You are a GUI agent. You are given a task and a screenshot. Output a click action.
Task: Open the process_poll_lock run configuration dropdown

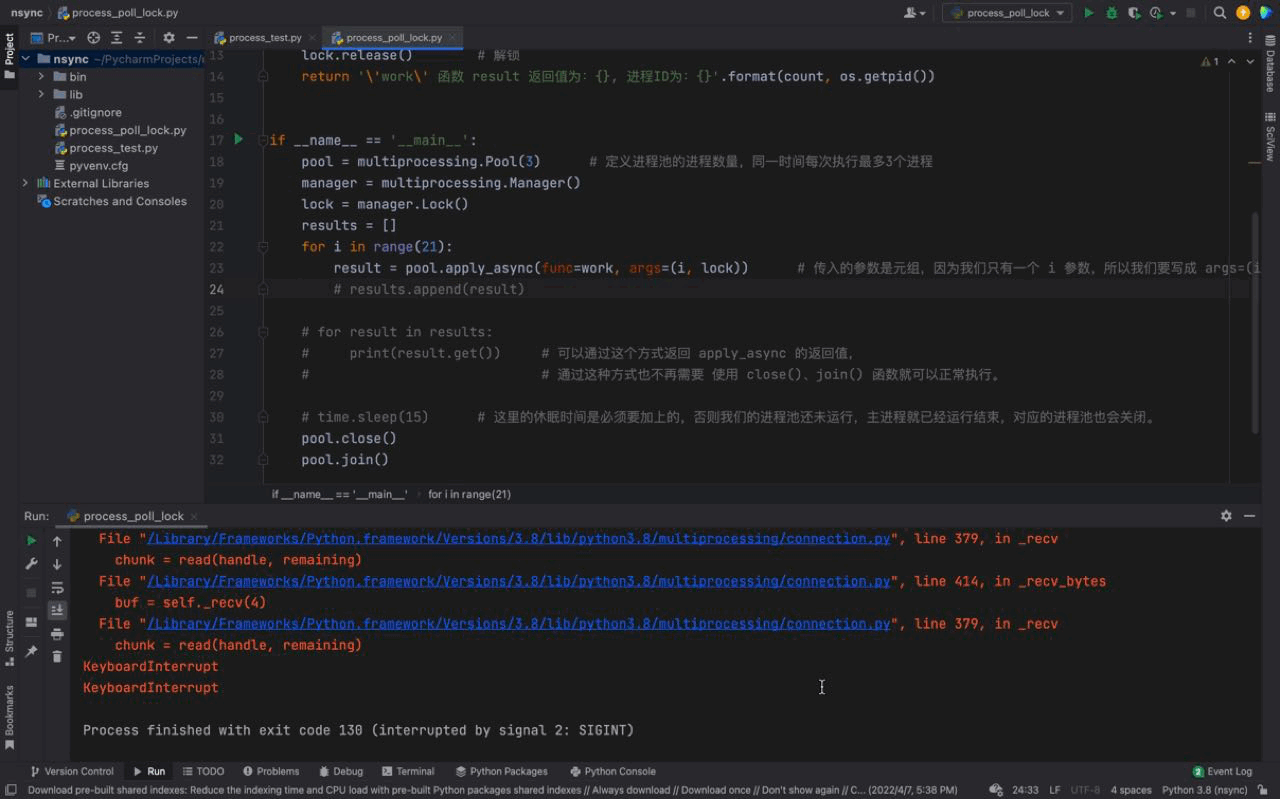[1005, 14]
